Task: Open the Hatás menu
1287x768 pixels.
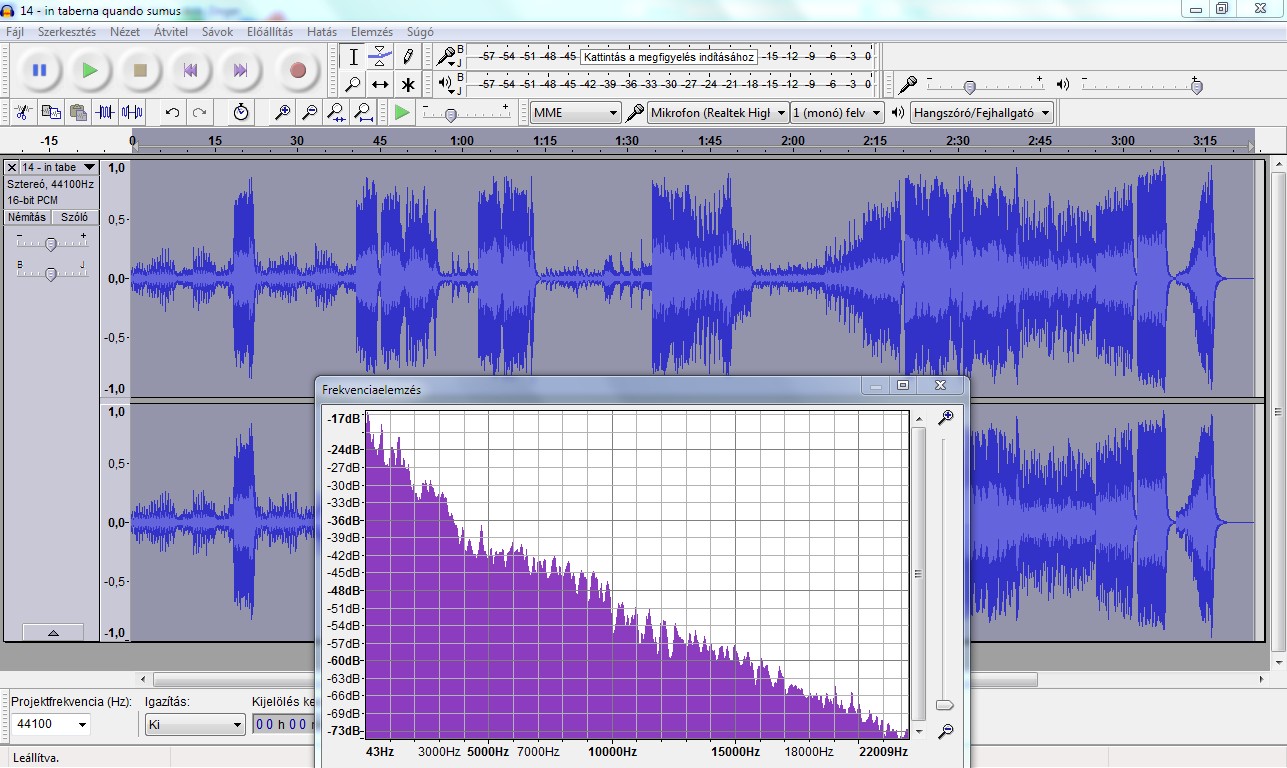Action: coord(322,32)
